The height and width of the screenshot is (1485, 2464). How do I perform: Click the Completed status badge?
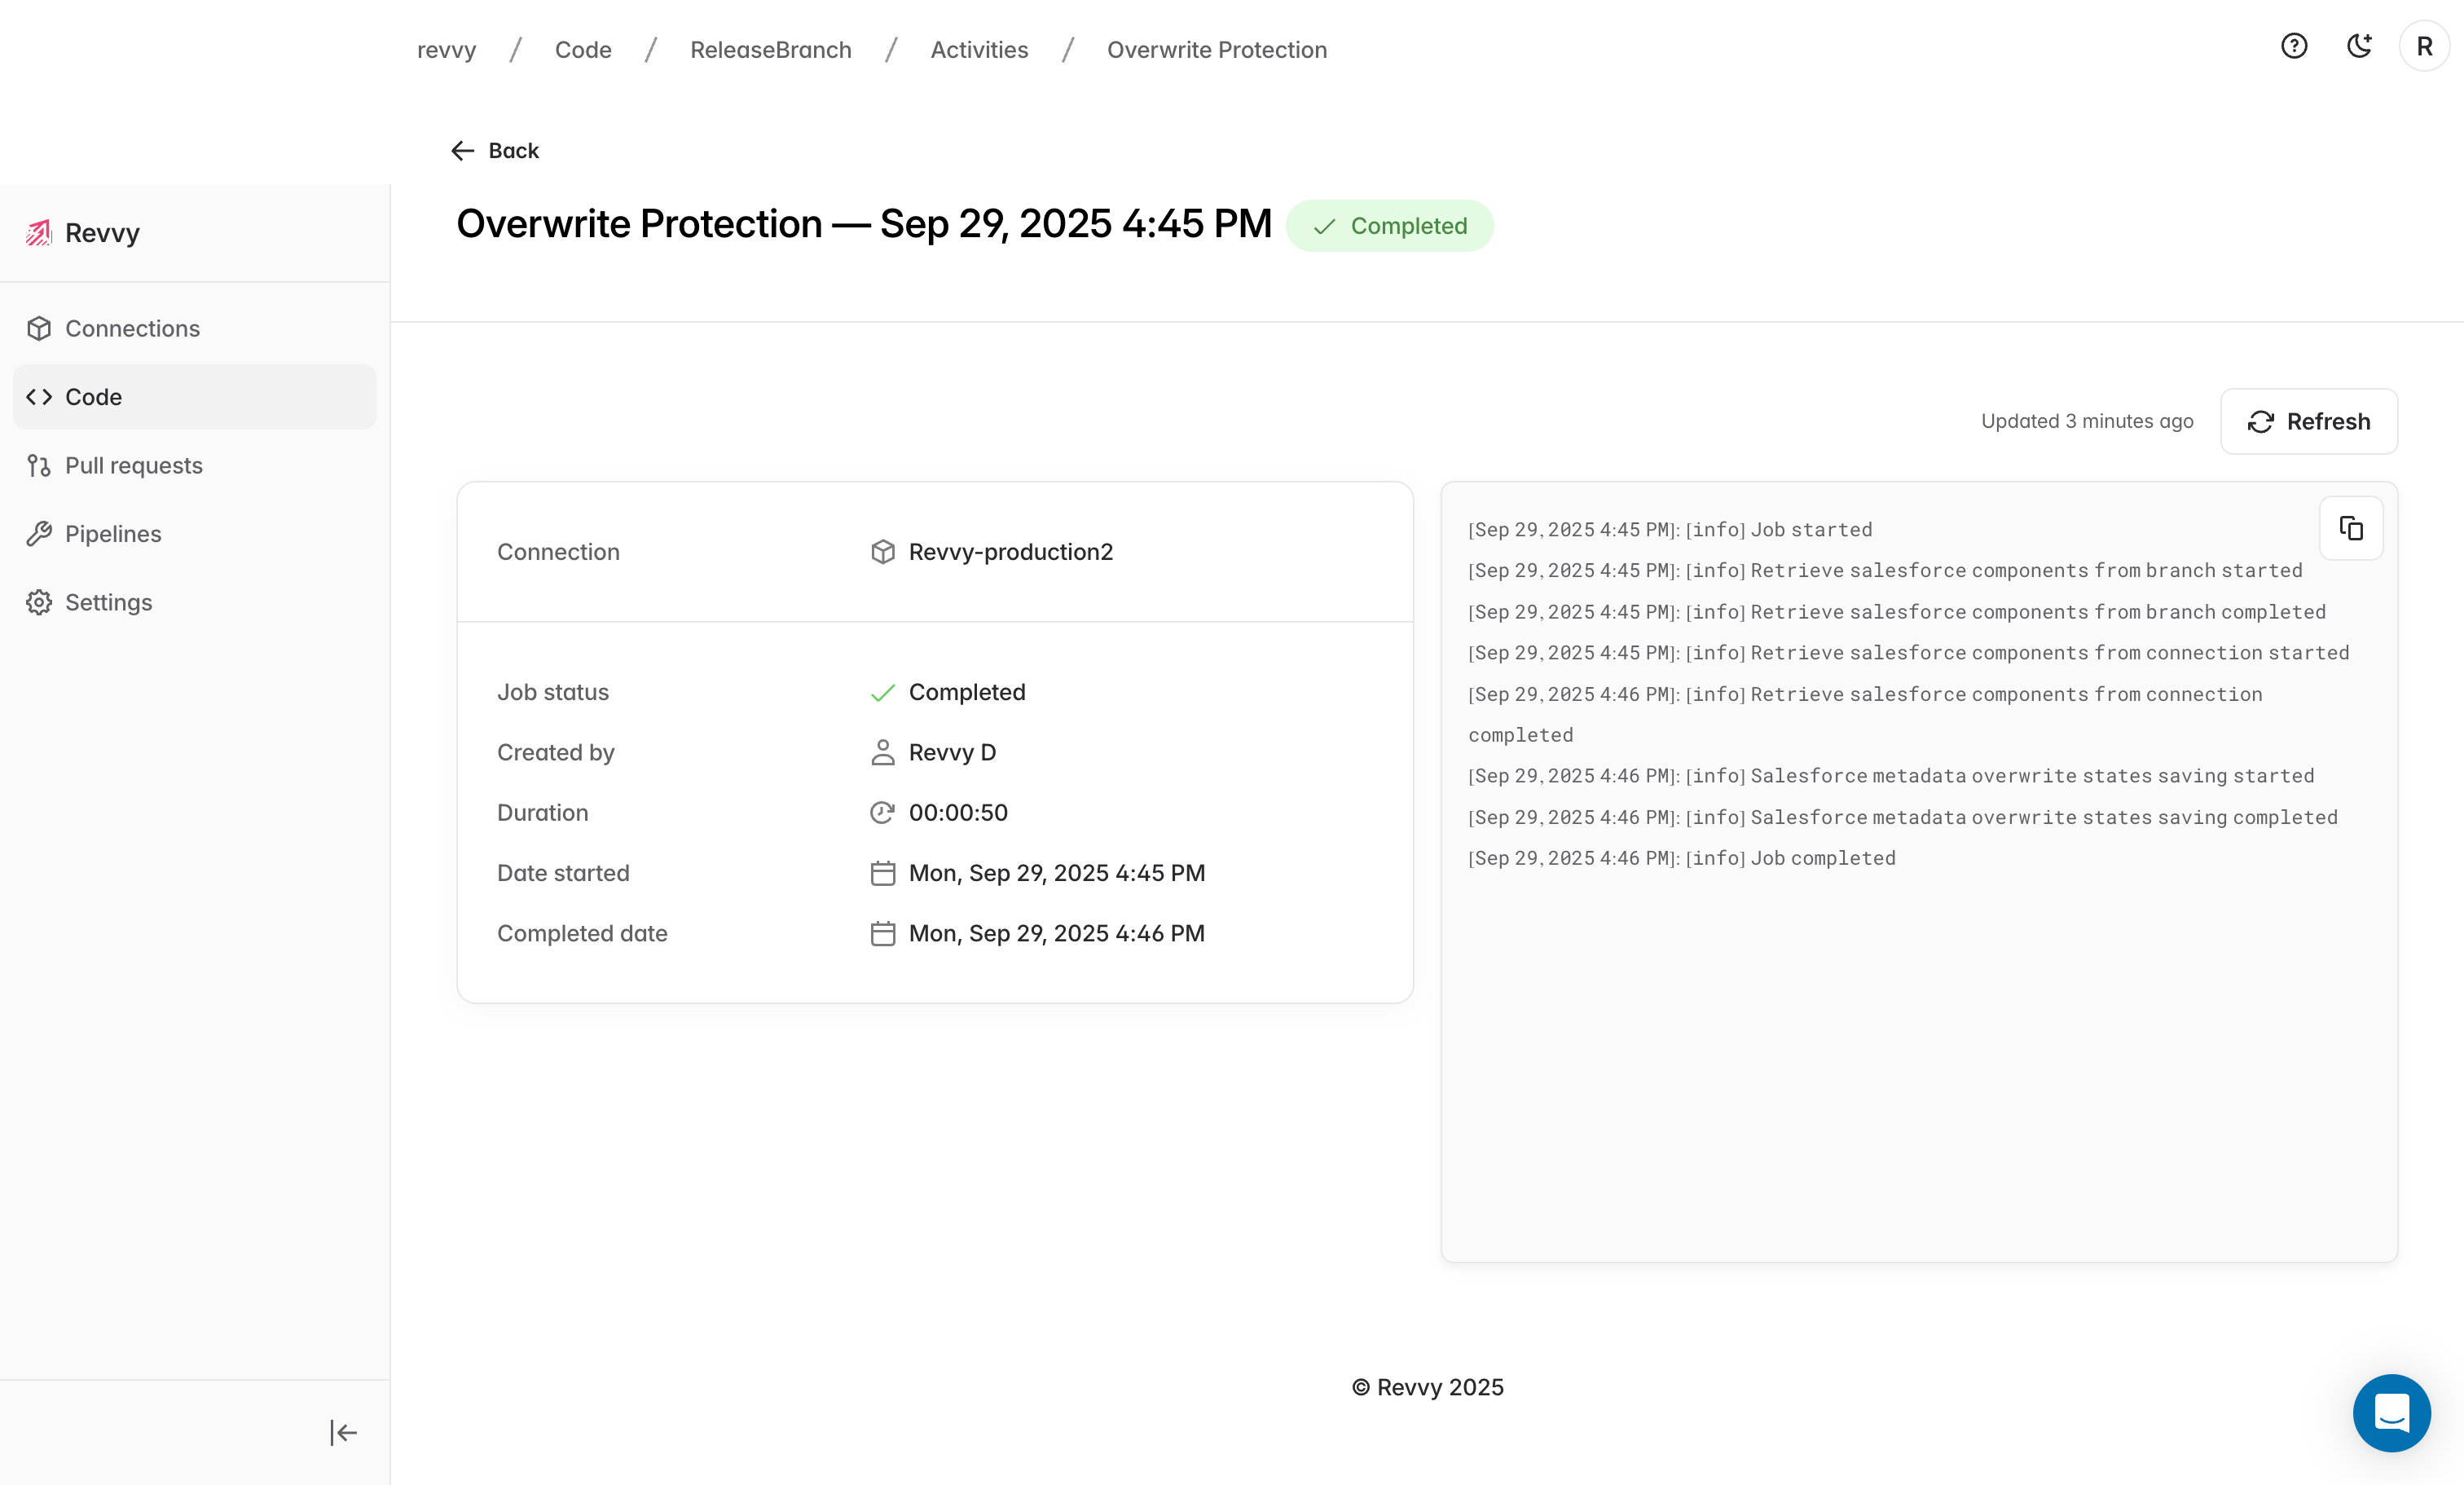[1389, 226]
